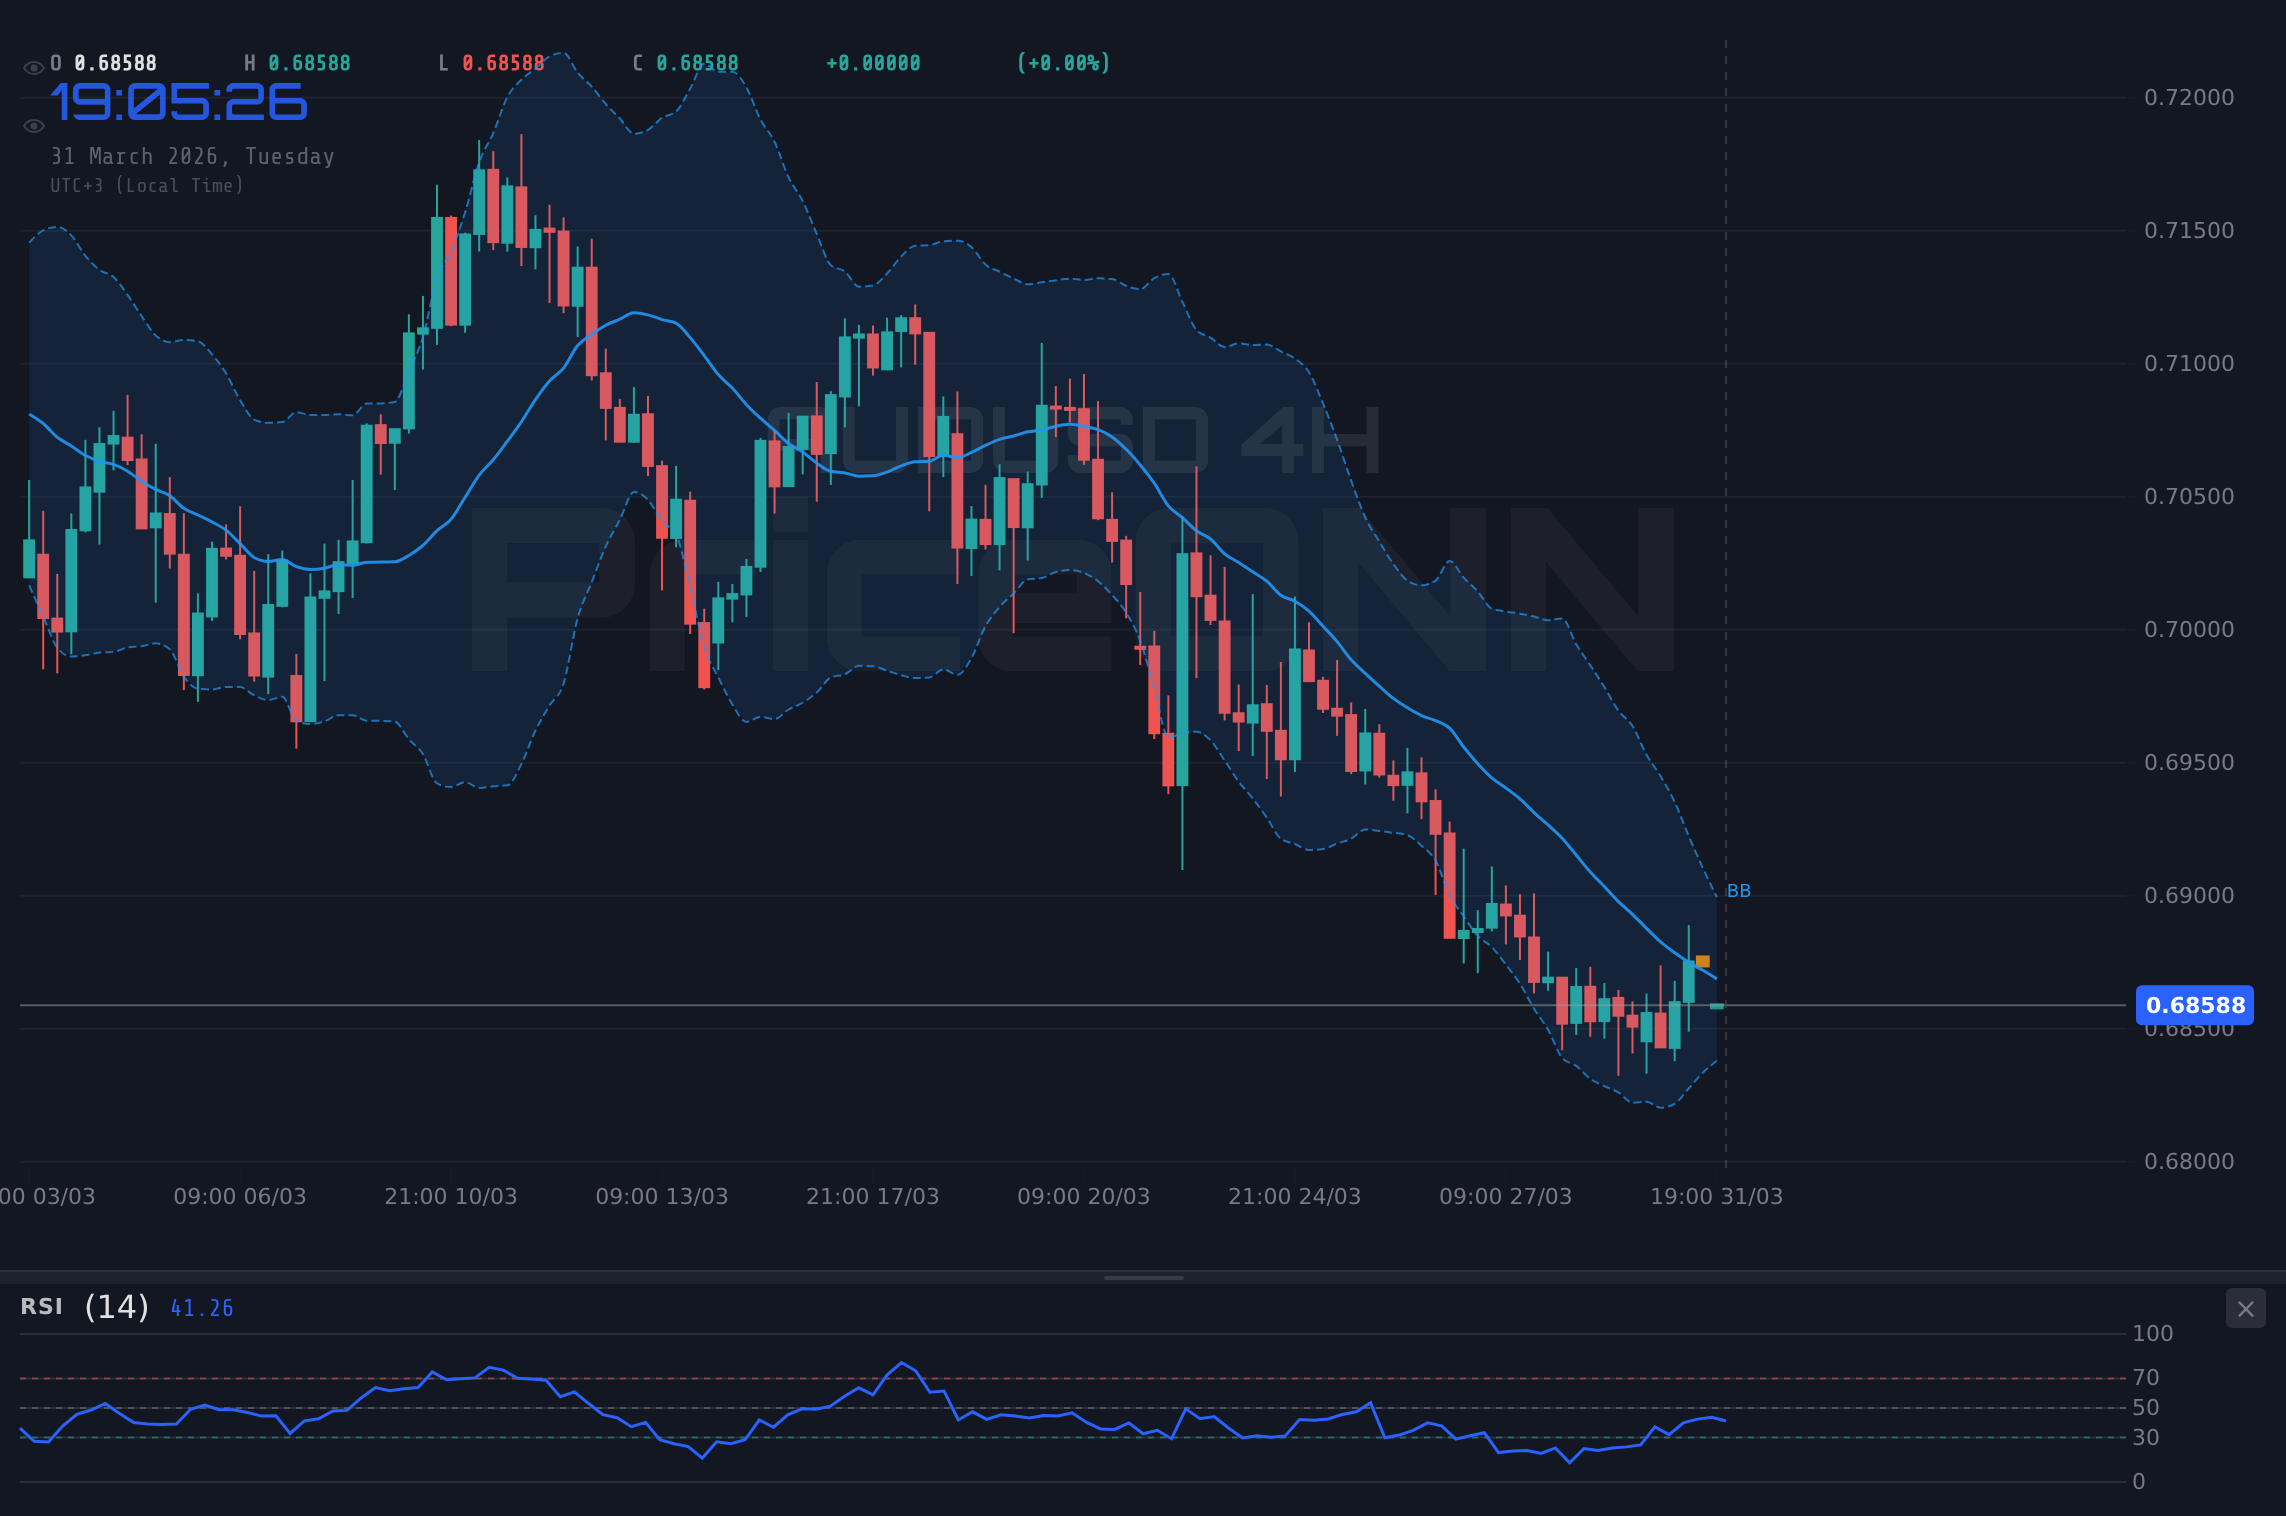Click the UTC+3 (Local Time) timezone text

[x=146, y=185]
